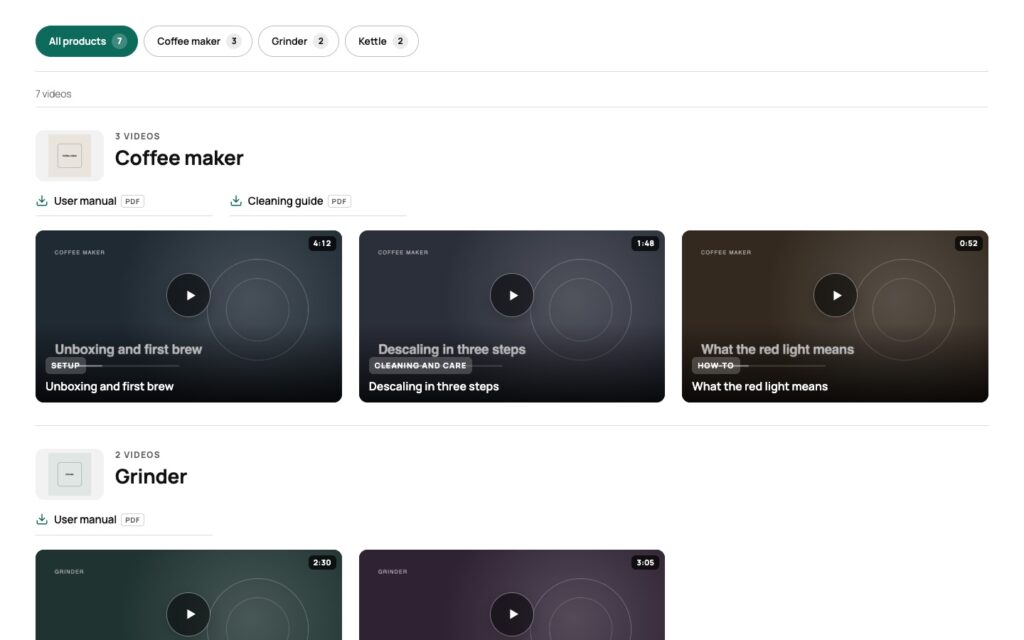
Task: Play the Descaling in three steps video
Action: coord(511,295)
